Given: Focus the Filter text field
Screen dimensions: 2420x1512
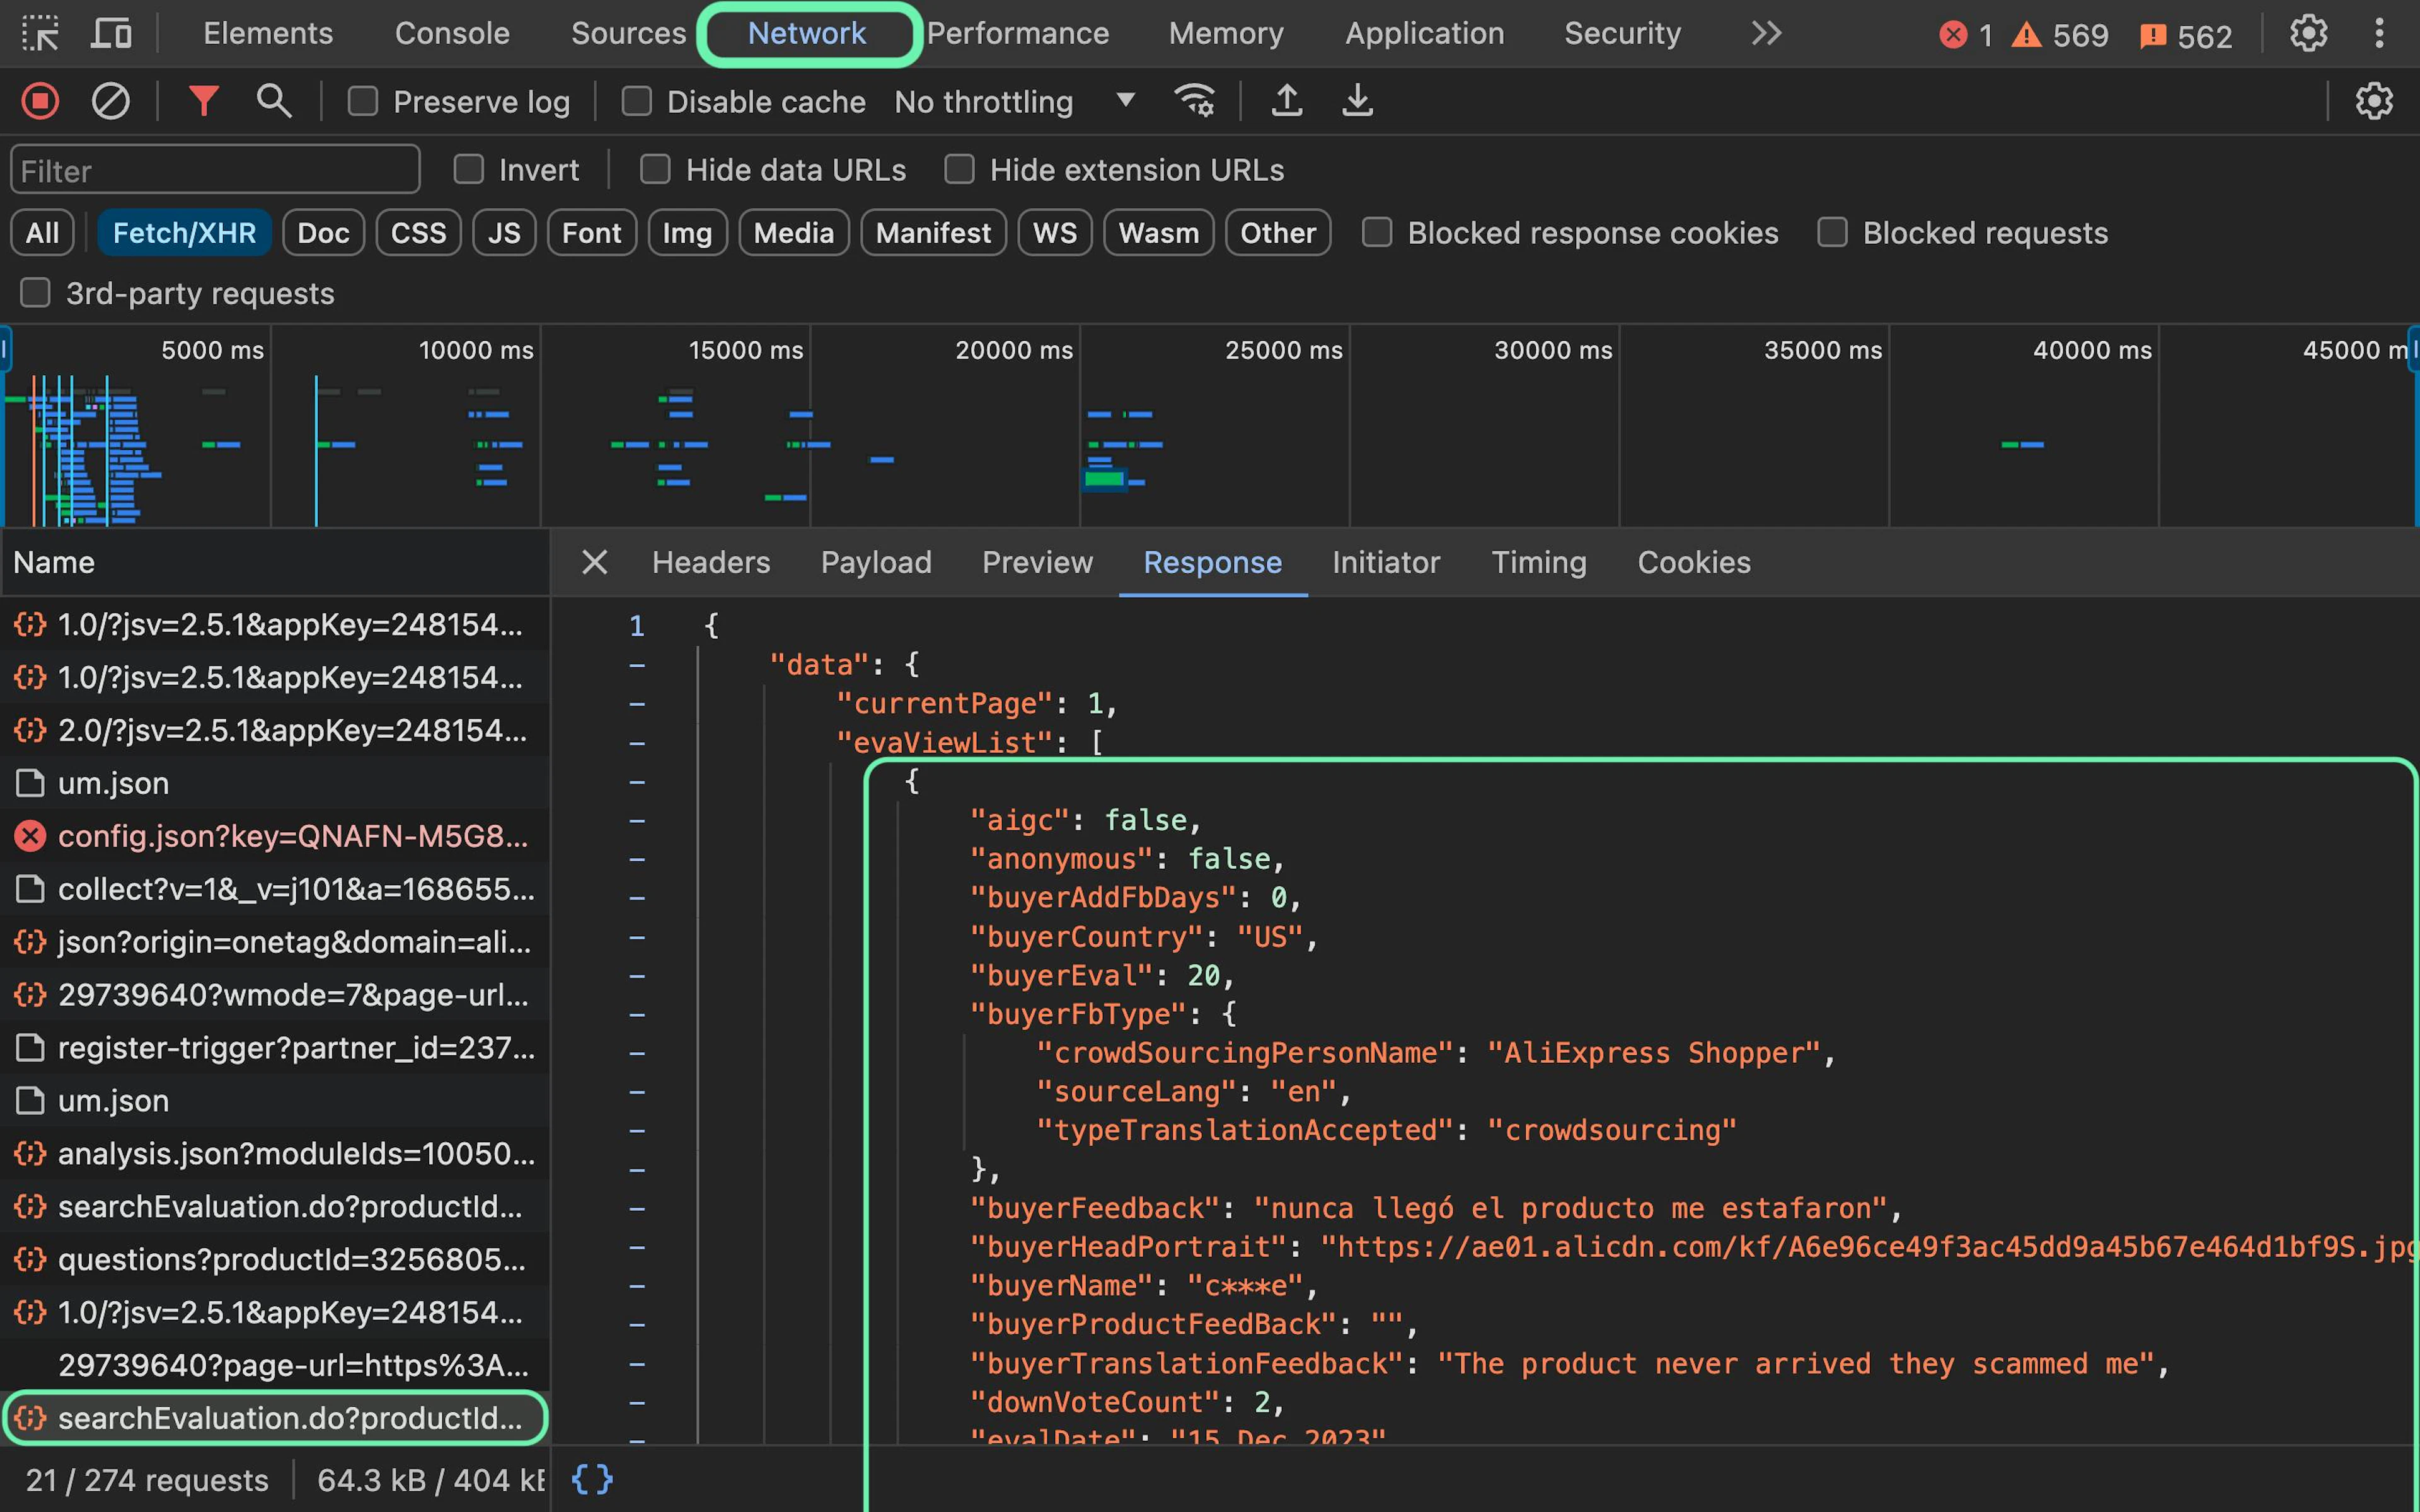Looking at the screenshot, I should (215, 170).
